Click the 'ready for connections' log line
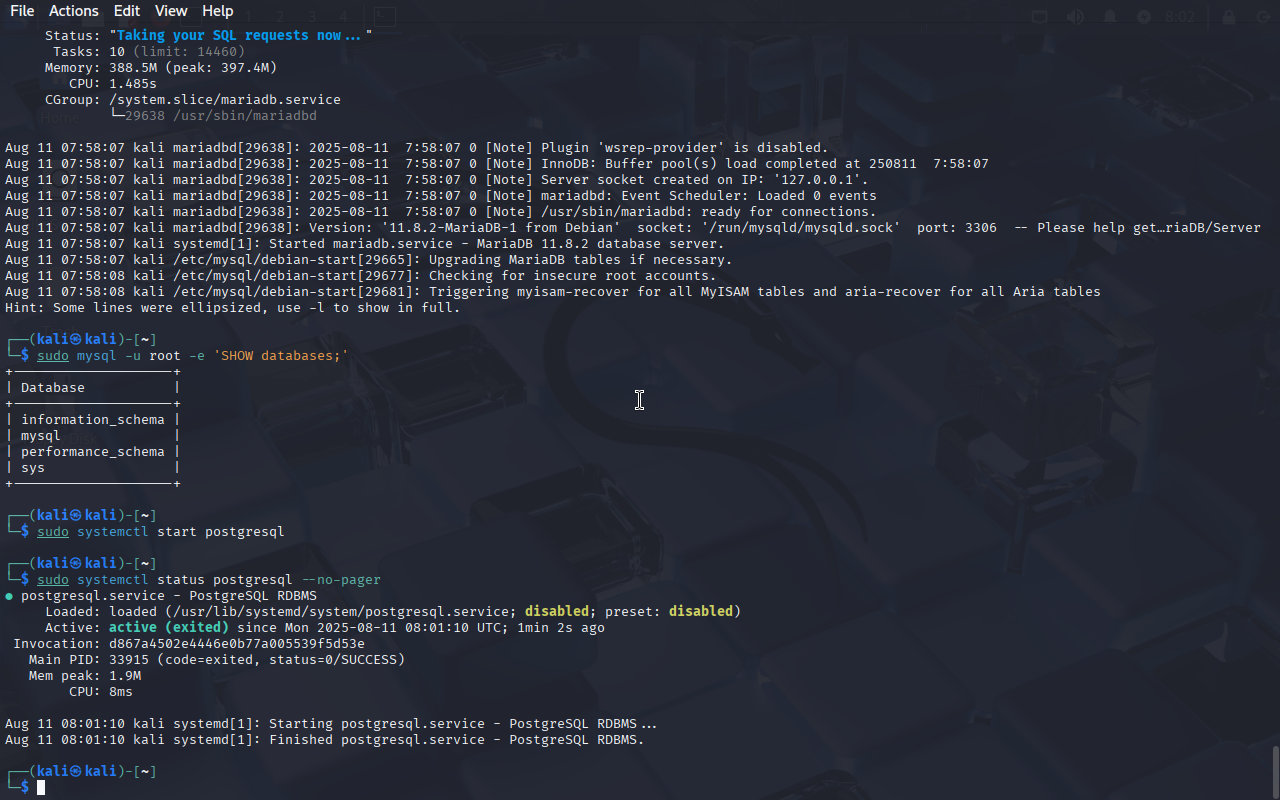Viewport: 1280px width, 800px height. 441,211
